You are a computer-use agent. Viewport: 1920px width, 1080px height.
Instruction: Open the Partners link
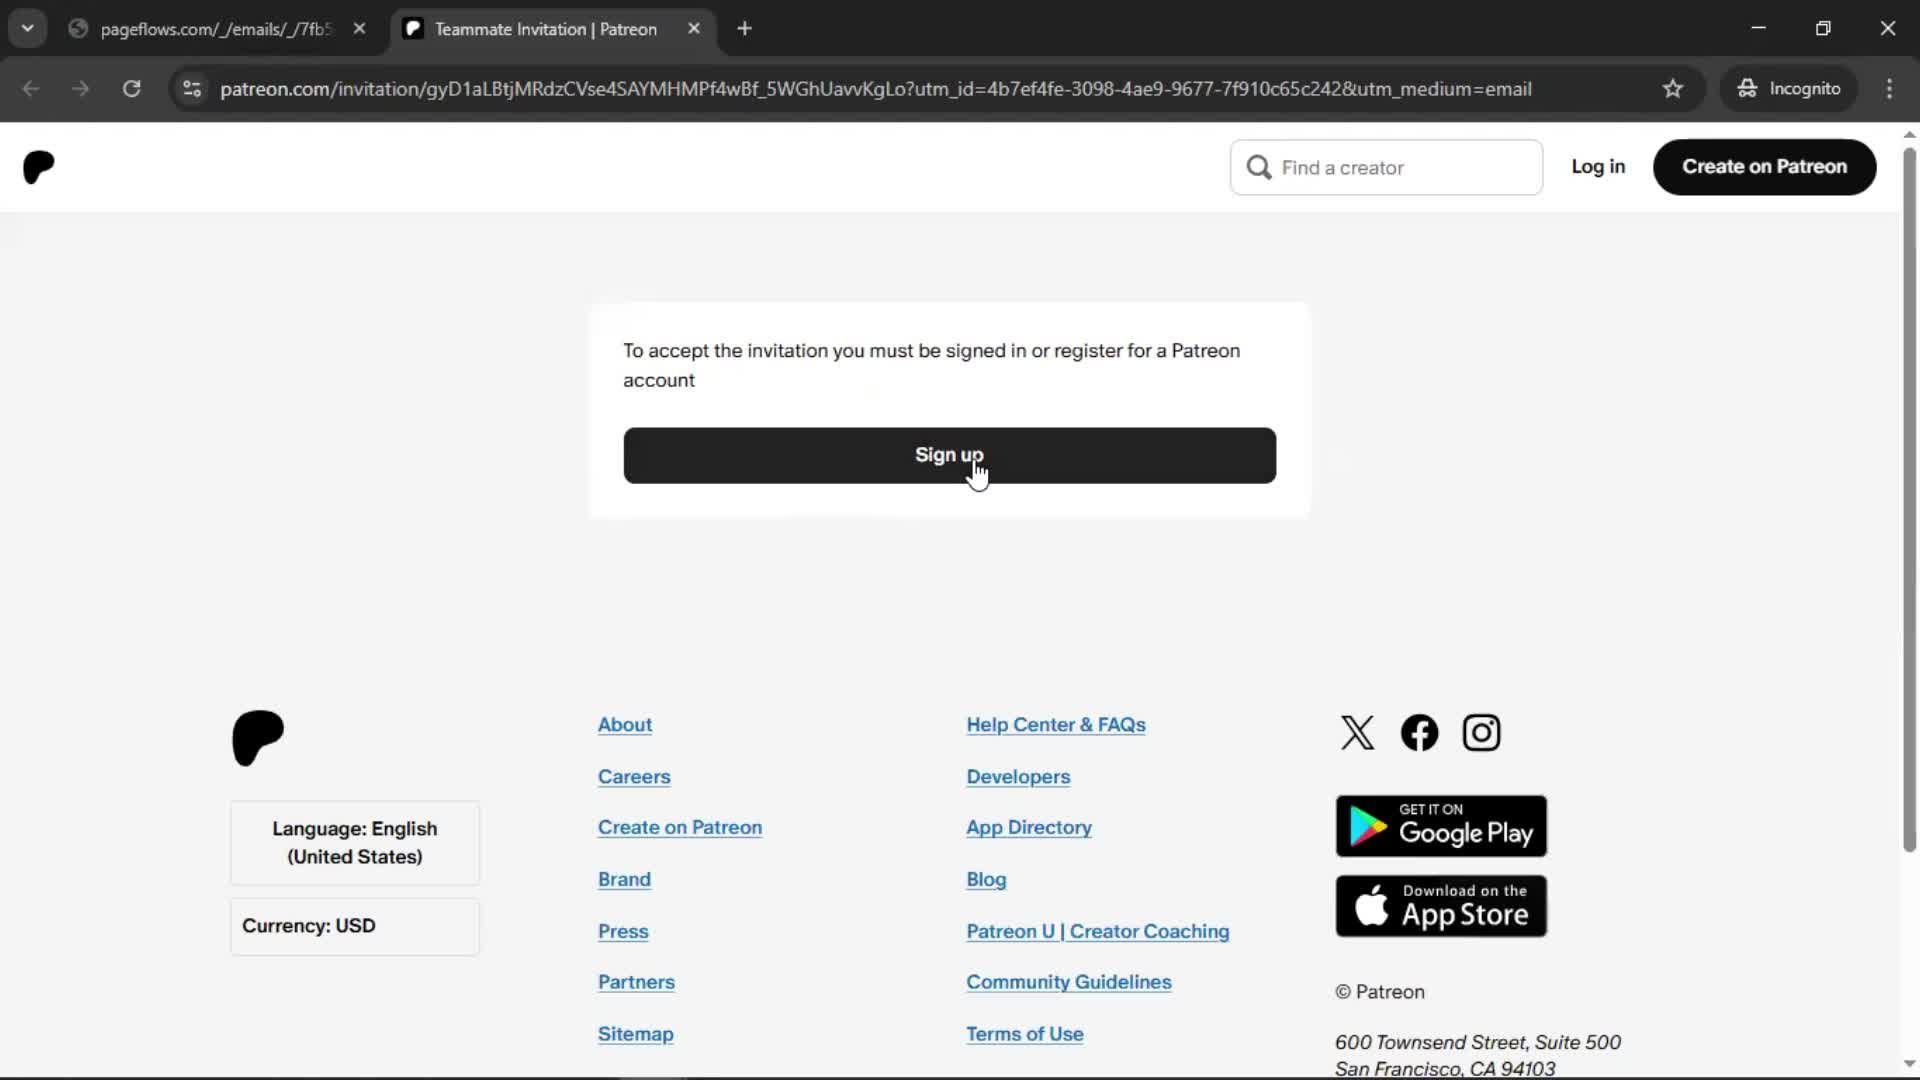point(636,983)
